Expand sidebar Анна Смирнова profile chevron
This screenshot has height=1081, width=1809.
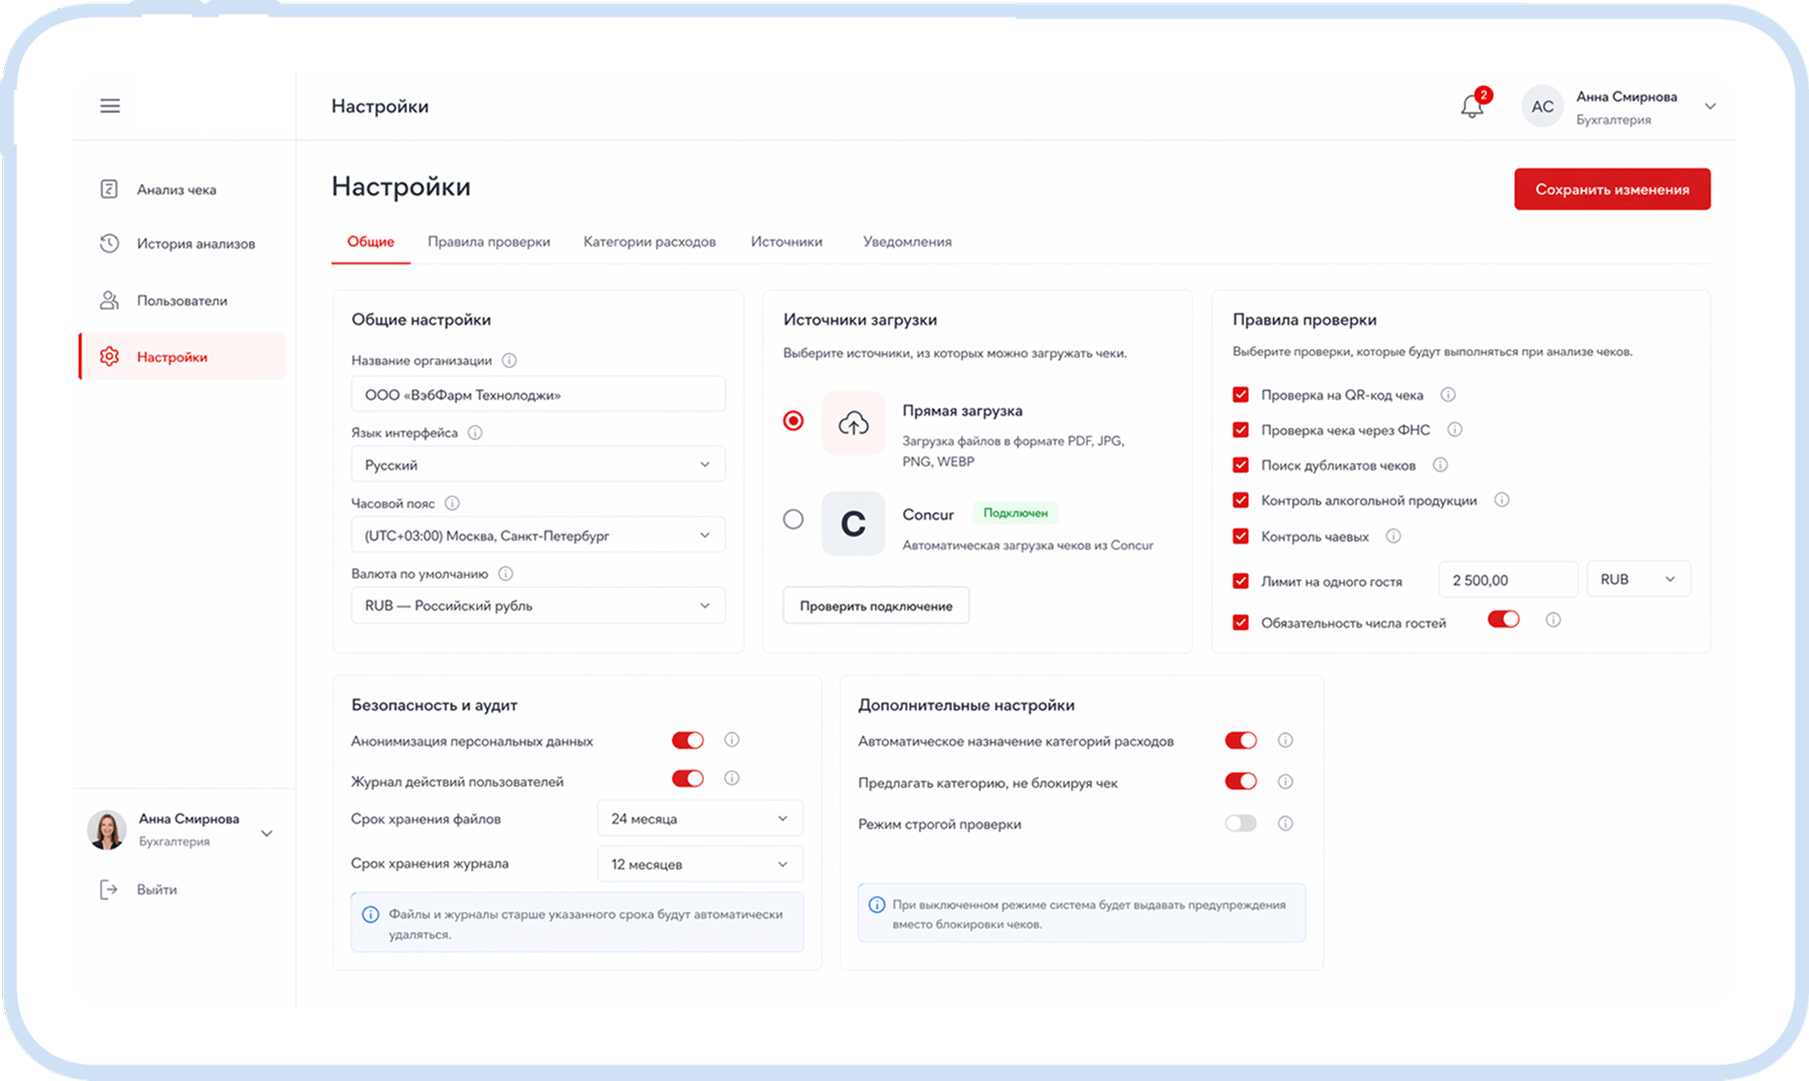point(267,833)
